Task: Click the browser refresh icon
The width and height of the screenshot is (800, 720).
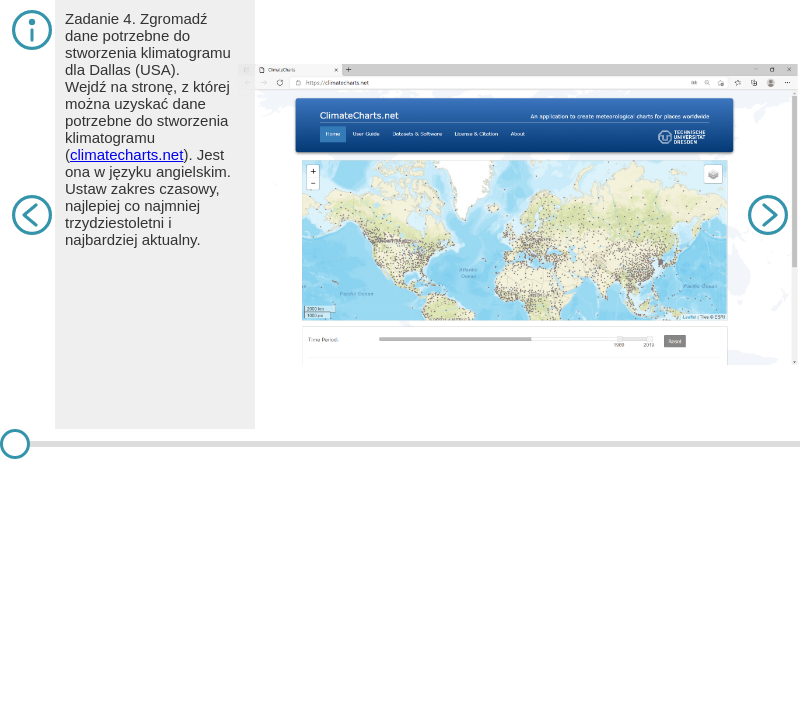Action: 280,83
